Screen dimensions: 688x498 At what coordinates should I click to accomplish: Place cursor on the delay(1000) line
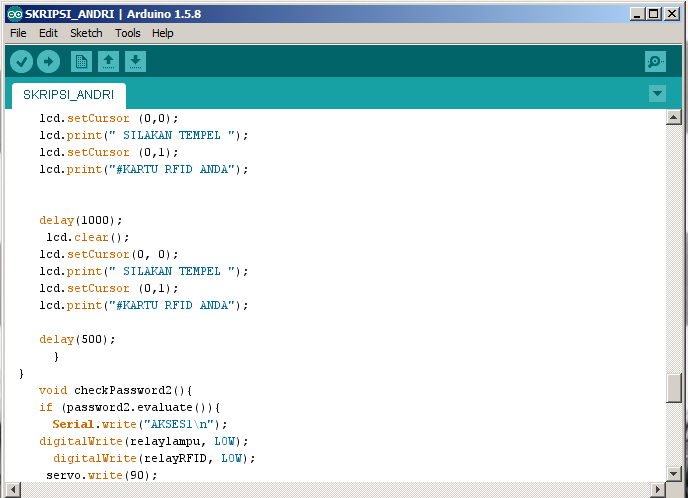81,220
